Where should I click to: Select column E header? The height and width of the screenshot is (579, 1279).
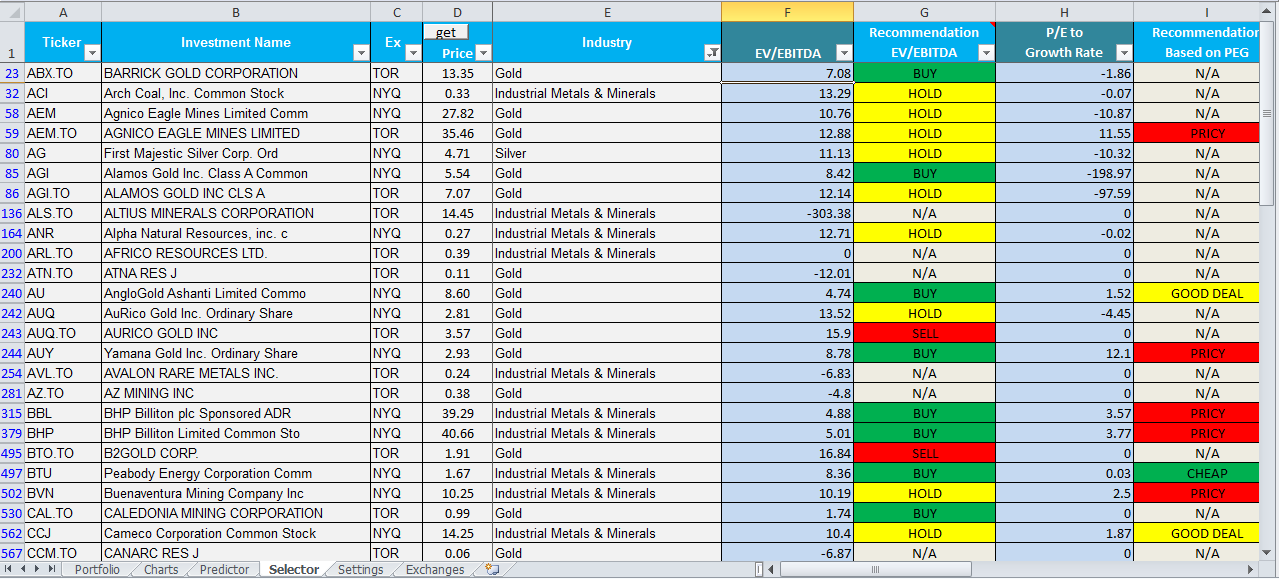coord(607,12)
